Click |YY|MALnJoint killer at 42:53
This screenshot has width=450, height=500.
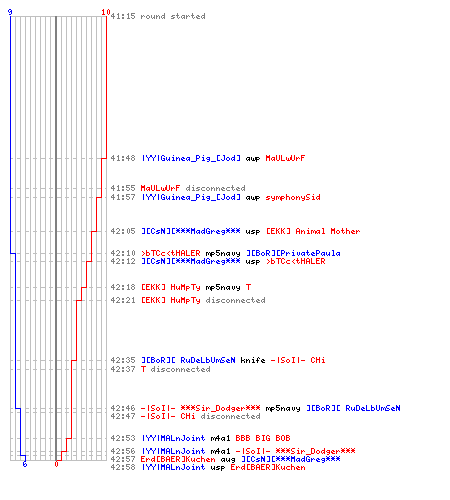coord(173,438)
